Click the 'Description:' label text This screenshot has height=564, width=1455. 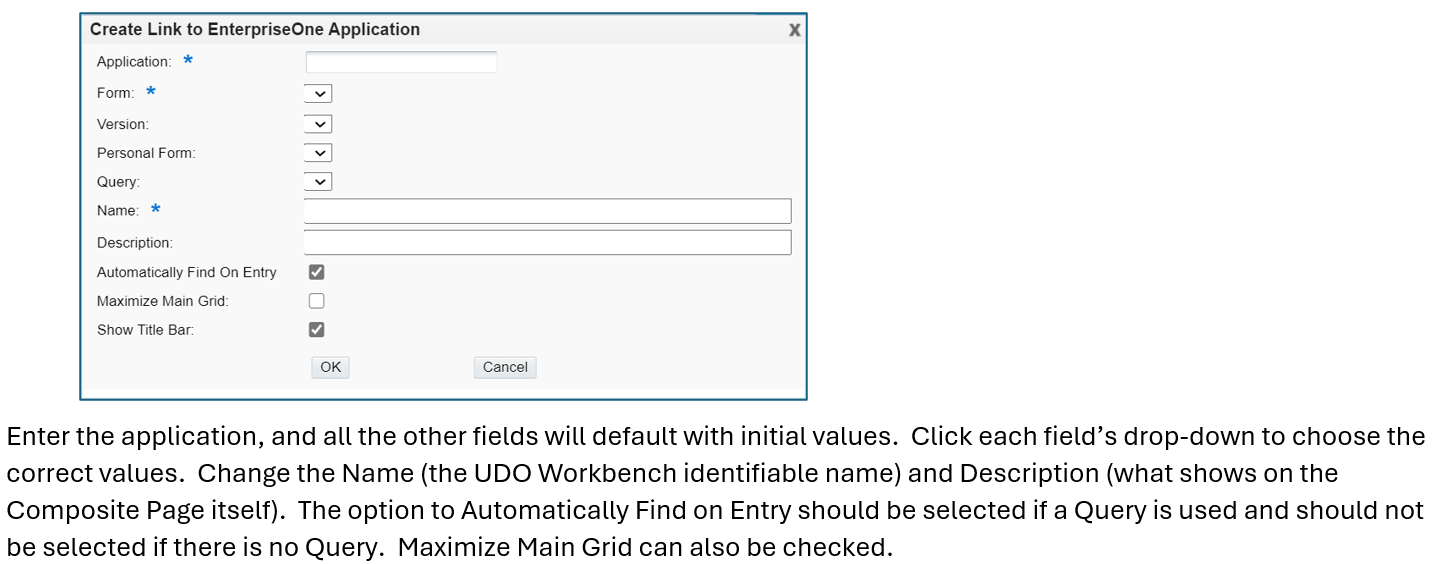pos(135,243)
